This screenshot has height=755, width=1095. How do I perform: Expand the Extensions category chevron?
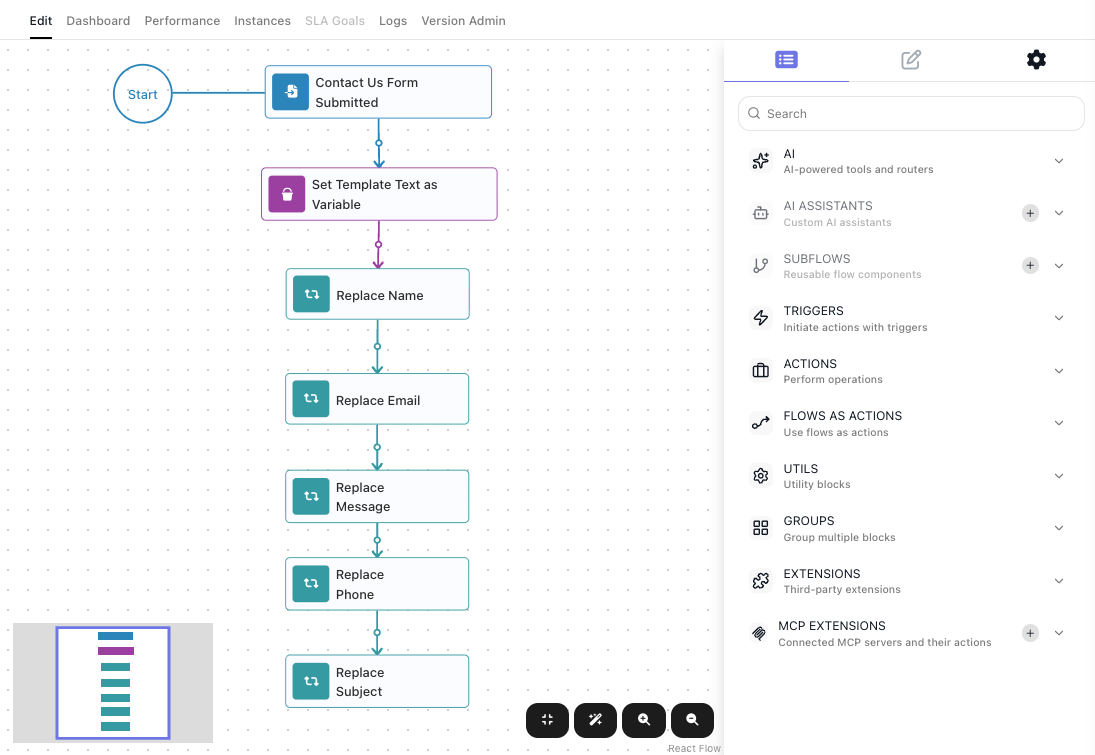tap(1059, 580)
